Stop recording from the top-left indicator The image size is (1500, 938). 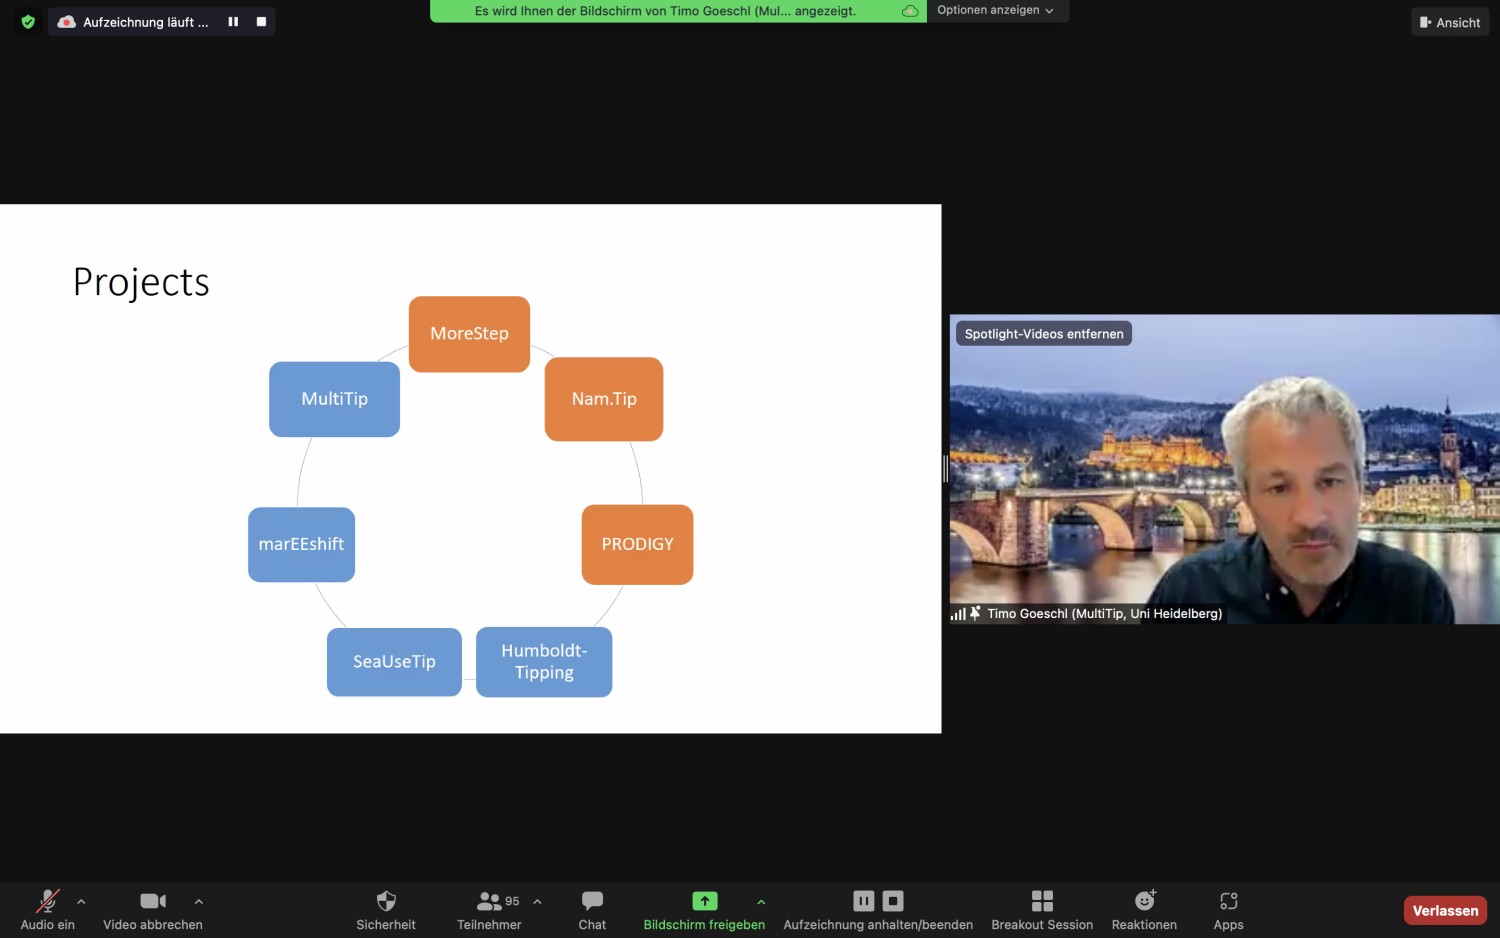pyautogui.click(x=261, y=22)
